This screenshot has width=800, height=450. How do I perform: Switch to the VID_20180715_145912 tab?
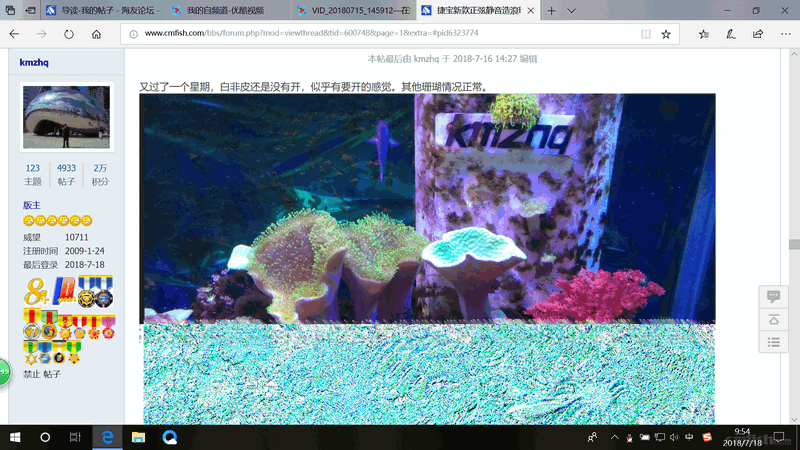pos(354,10)
